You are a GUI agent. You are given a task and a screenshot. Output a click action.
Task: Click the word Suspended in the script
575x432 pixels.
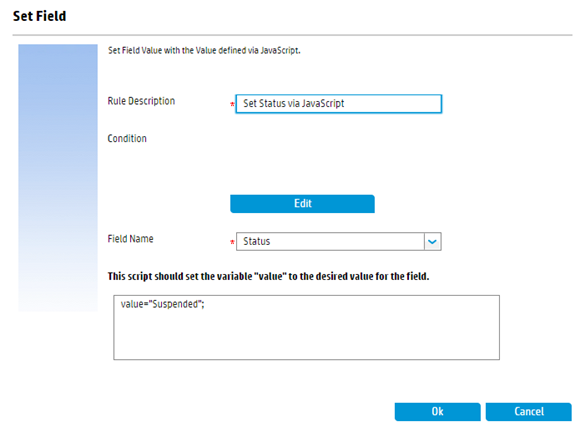click(x=175, y=304)
